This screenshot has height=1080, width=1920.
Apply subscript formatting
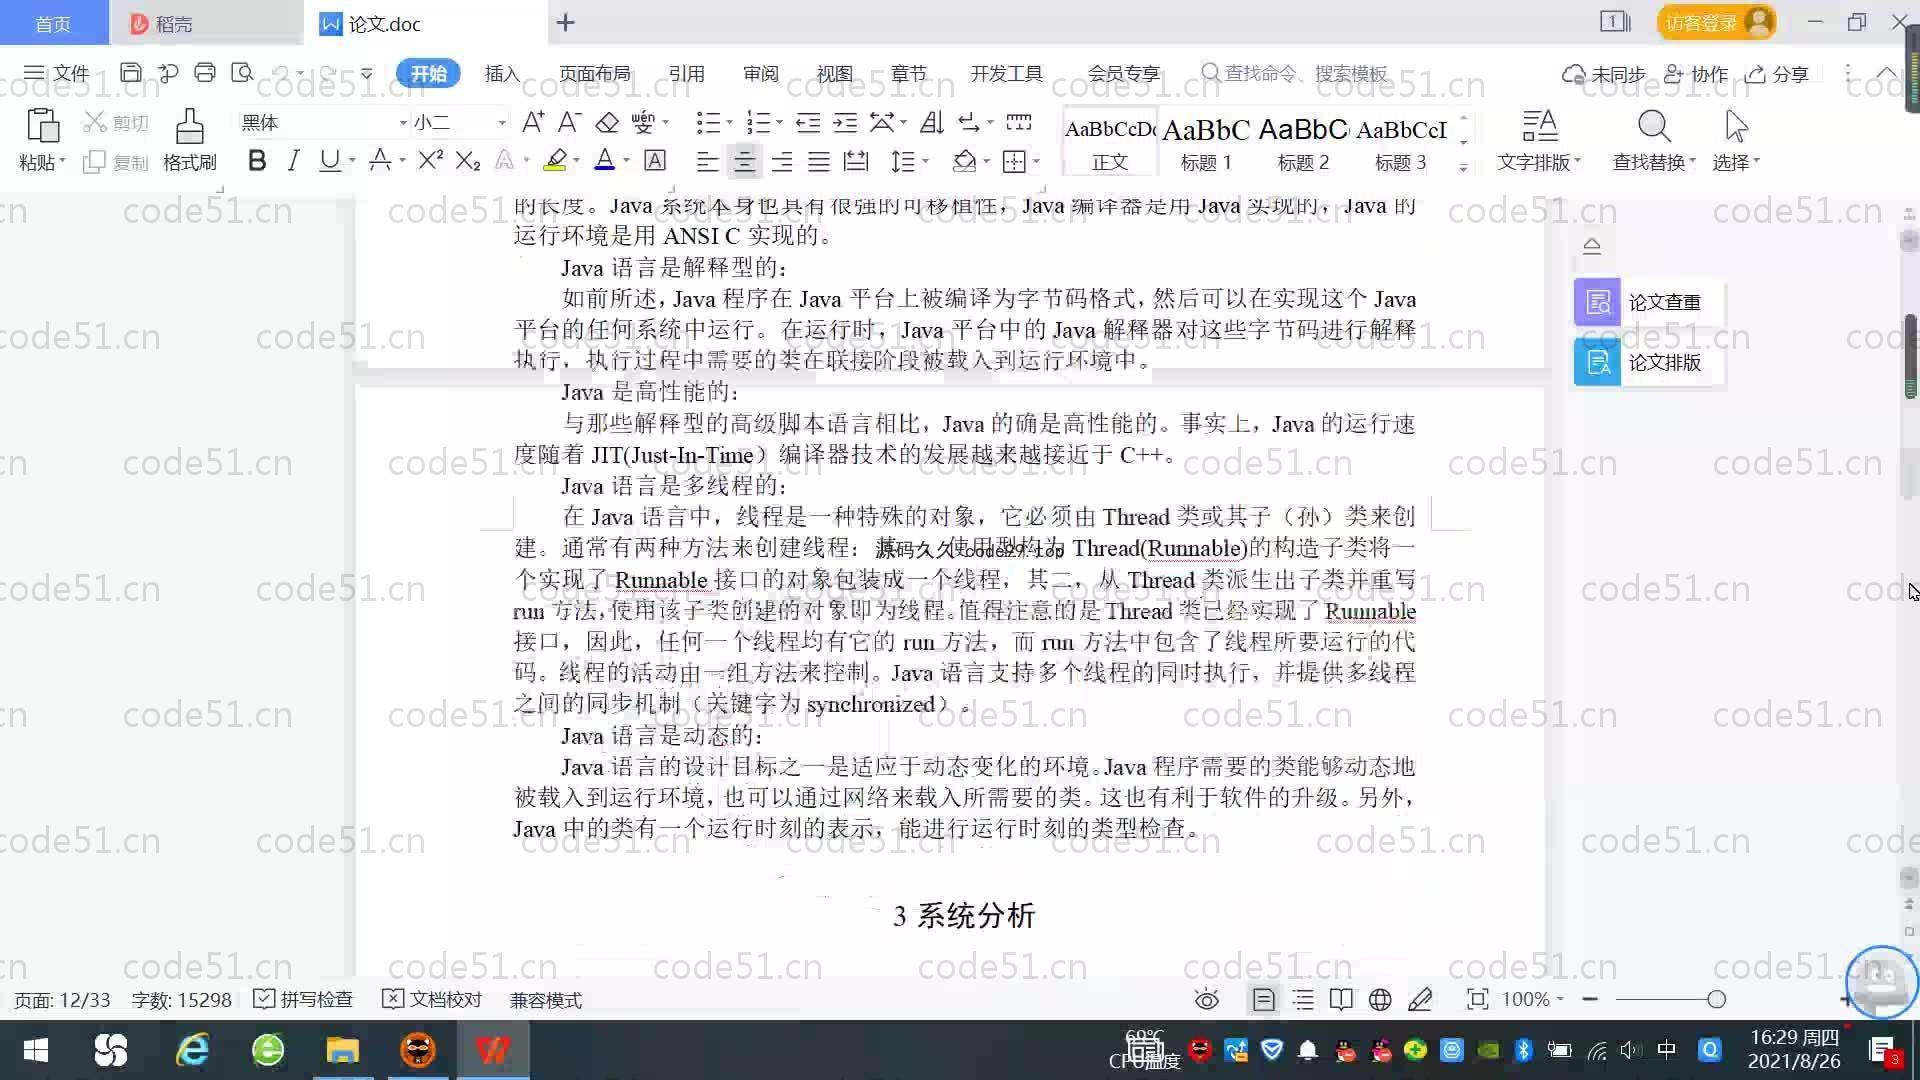tap(468, 160)
